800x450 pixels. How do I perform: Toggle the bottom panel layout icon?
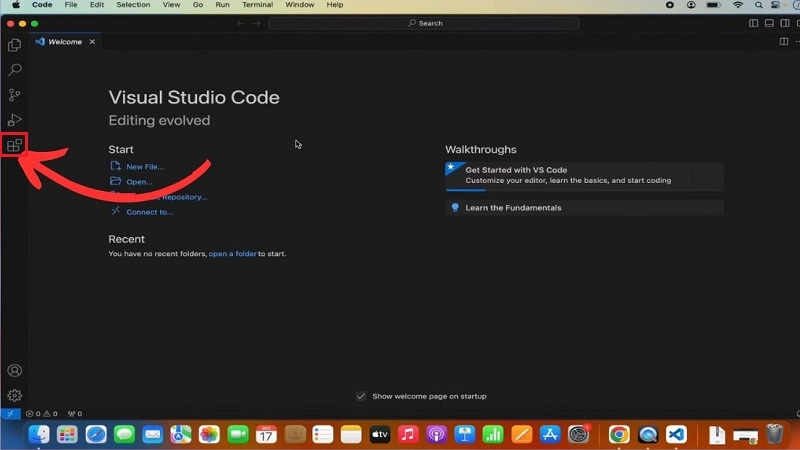coord(769,23)
